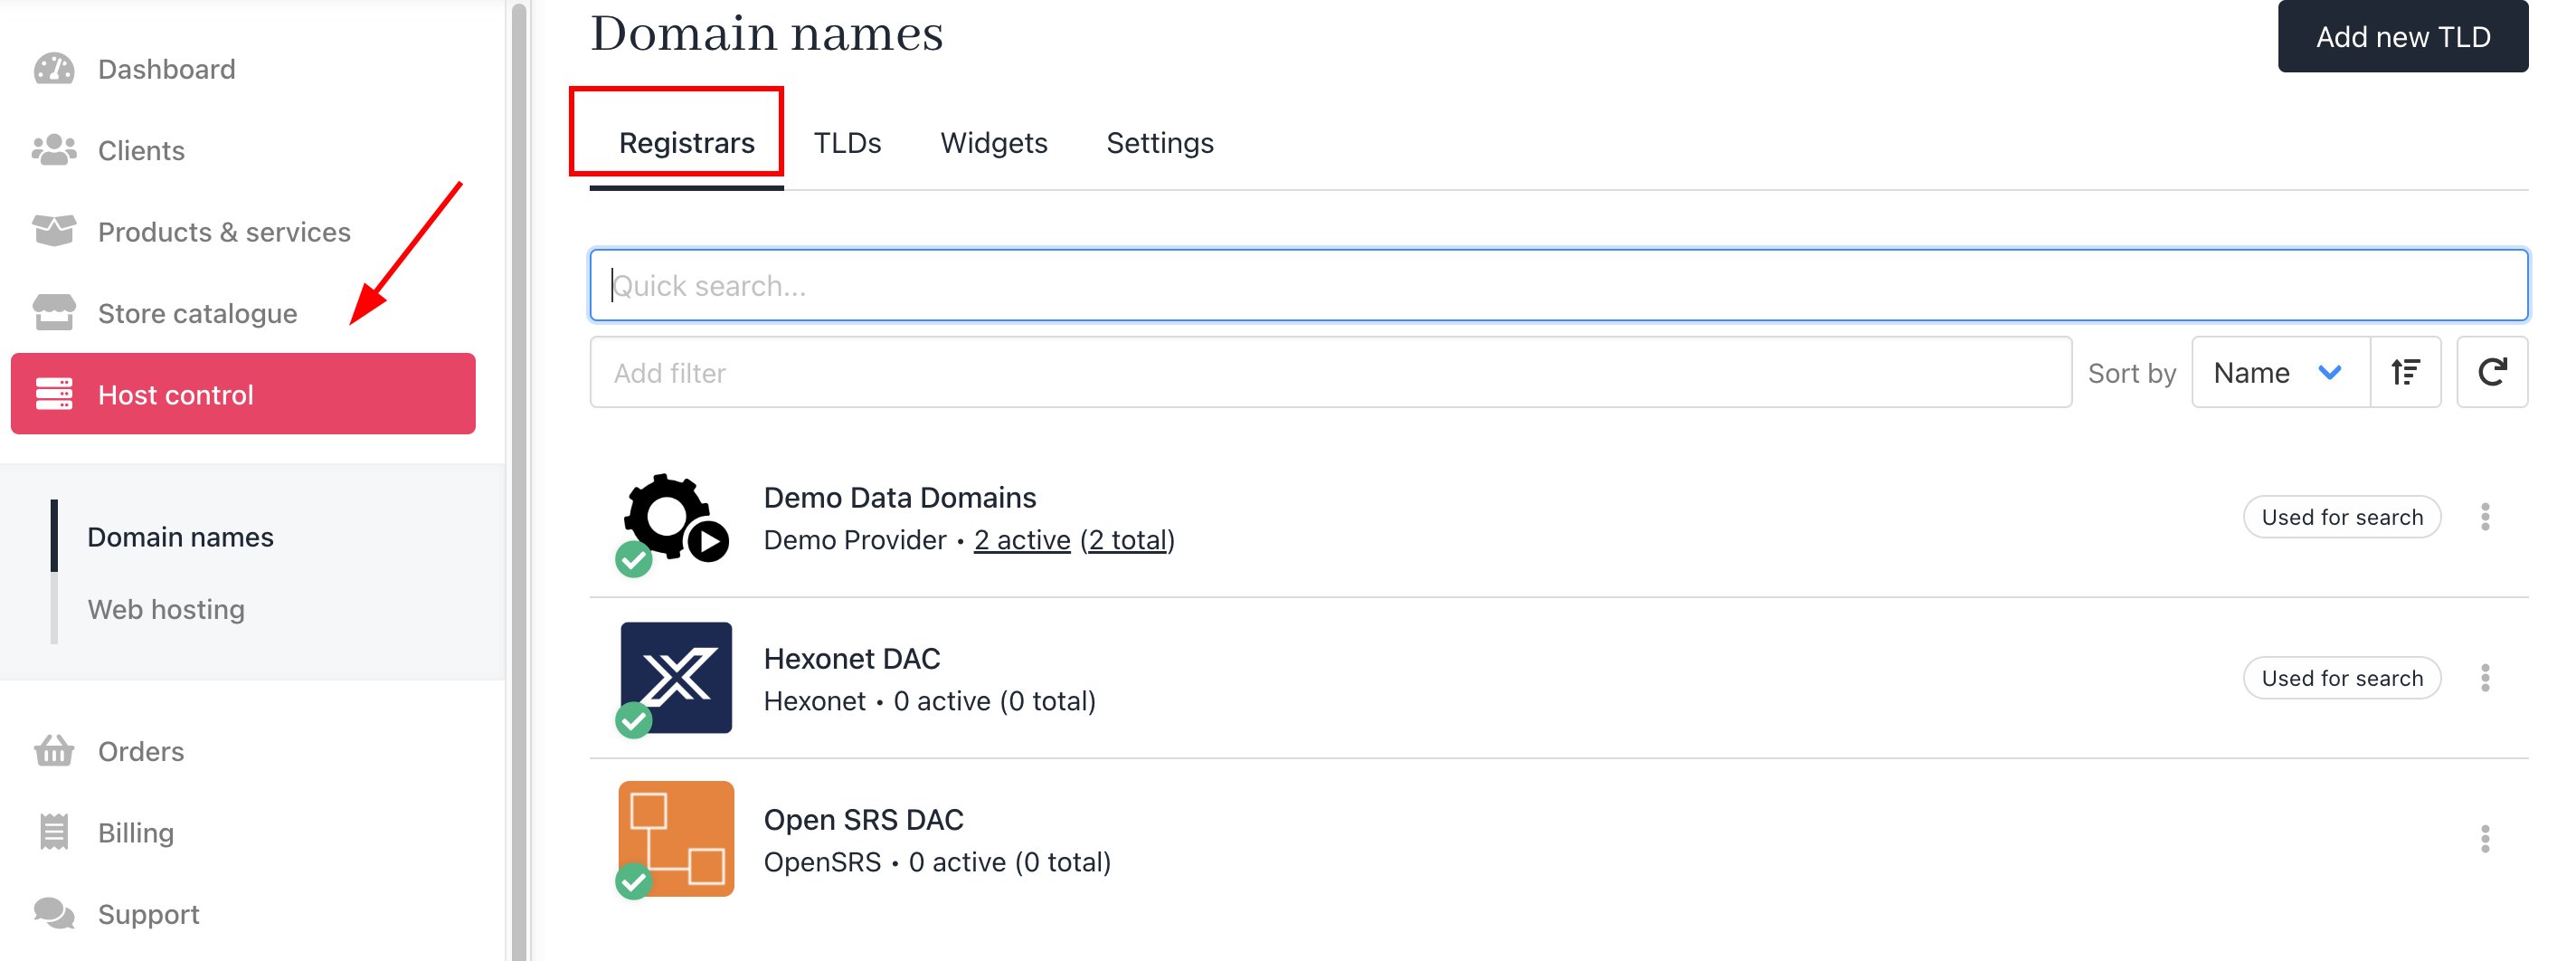2576x961 pixels.
Task: Focus the Quick search input field
Action: tap(1558, 286)
